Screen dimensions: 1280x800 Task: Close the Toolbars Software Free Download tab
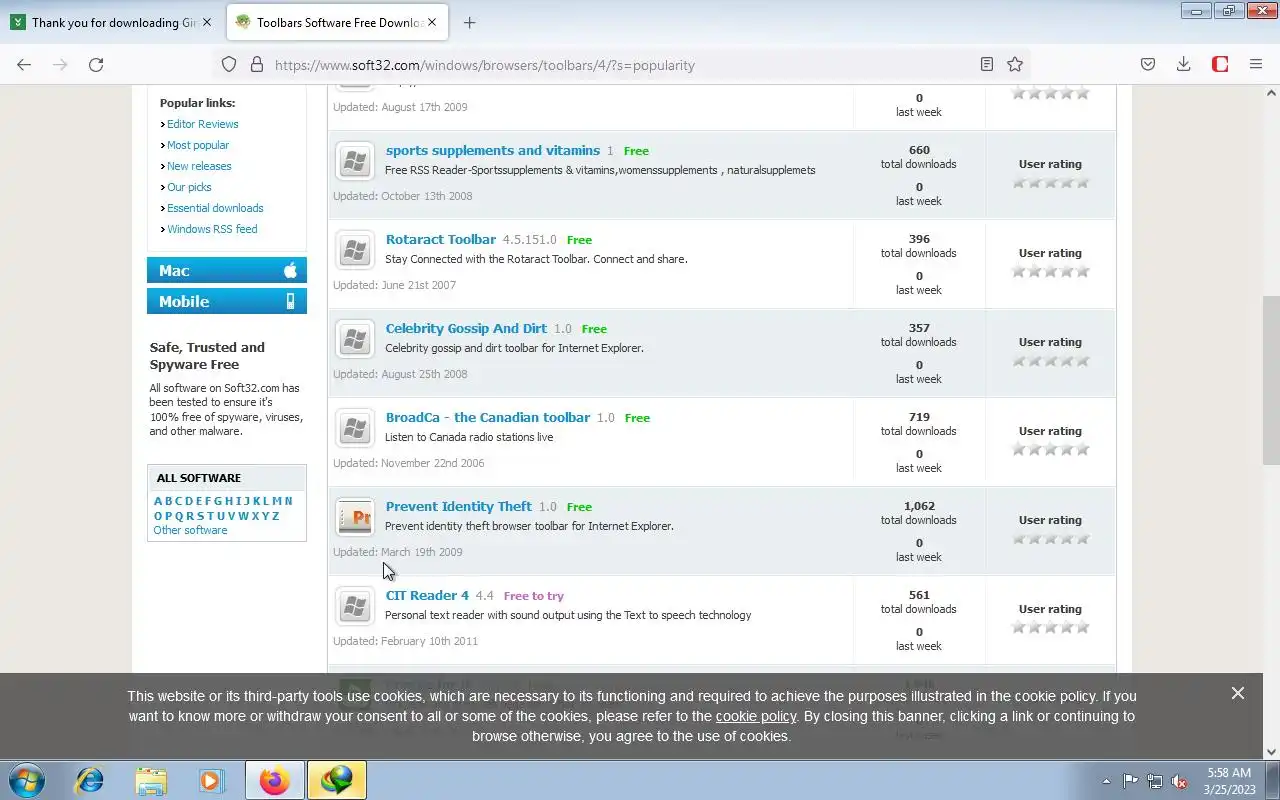tap(433, 22)
